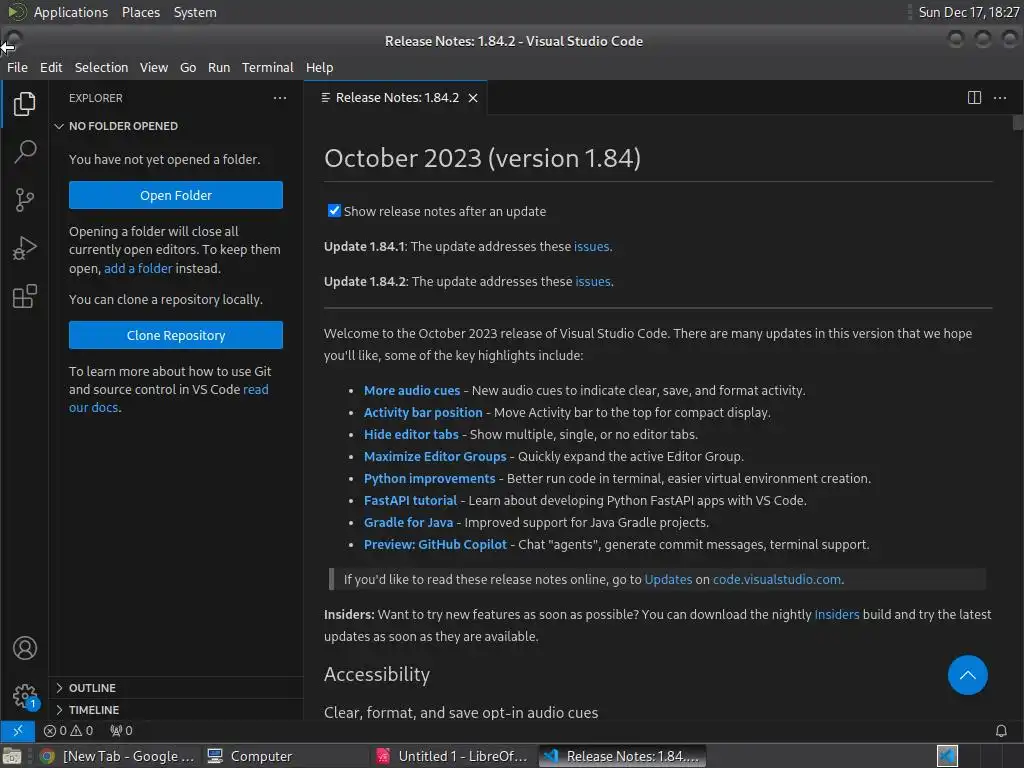Open the Accounts menu icon
The image size is (1024, 768).
[x=25, y=648]
